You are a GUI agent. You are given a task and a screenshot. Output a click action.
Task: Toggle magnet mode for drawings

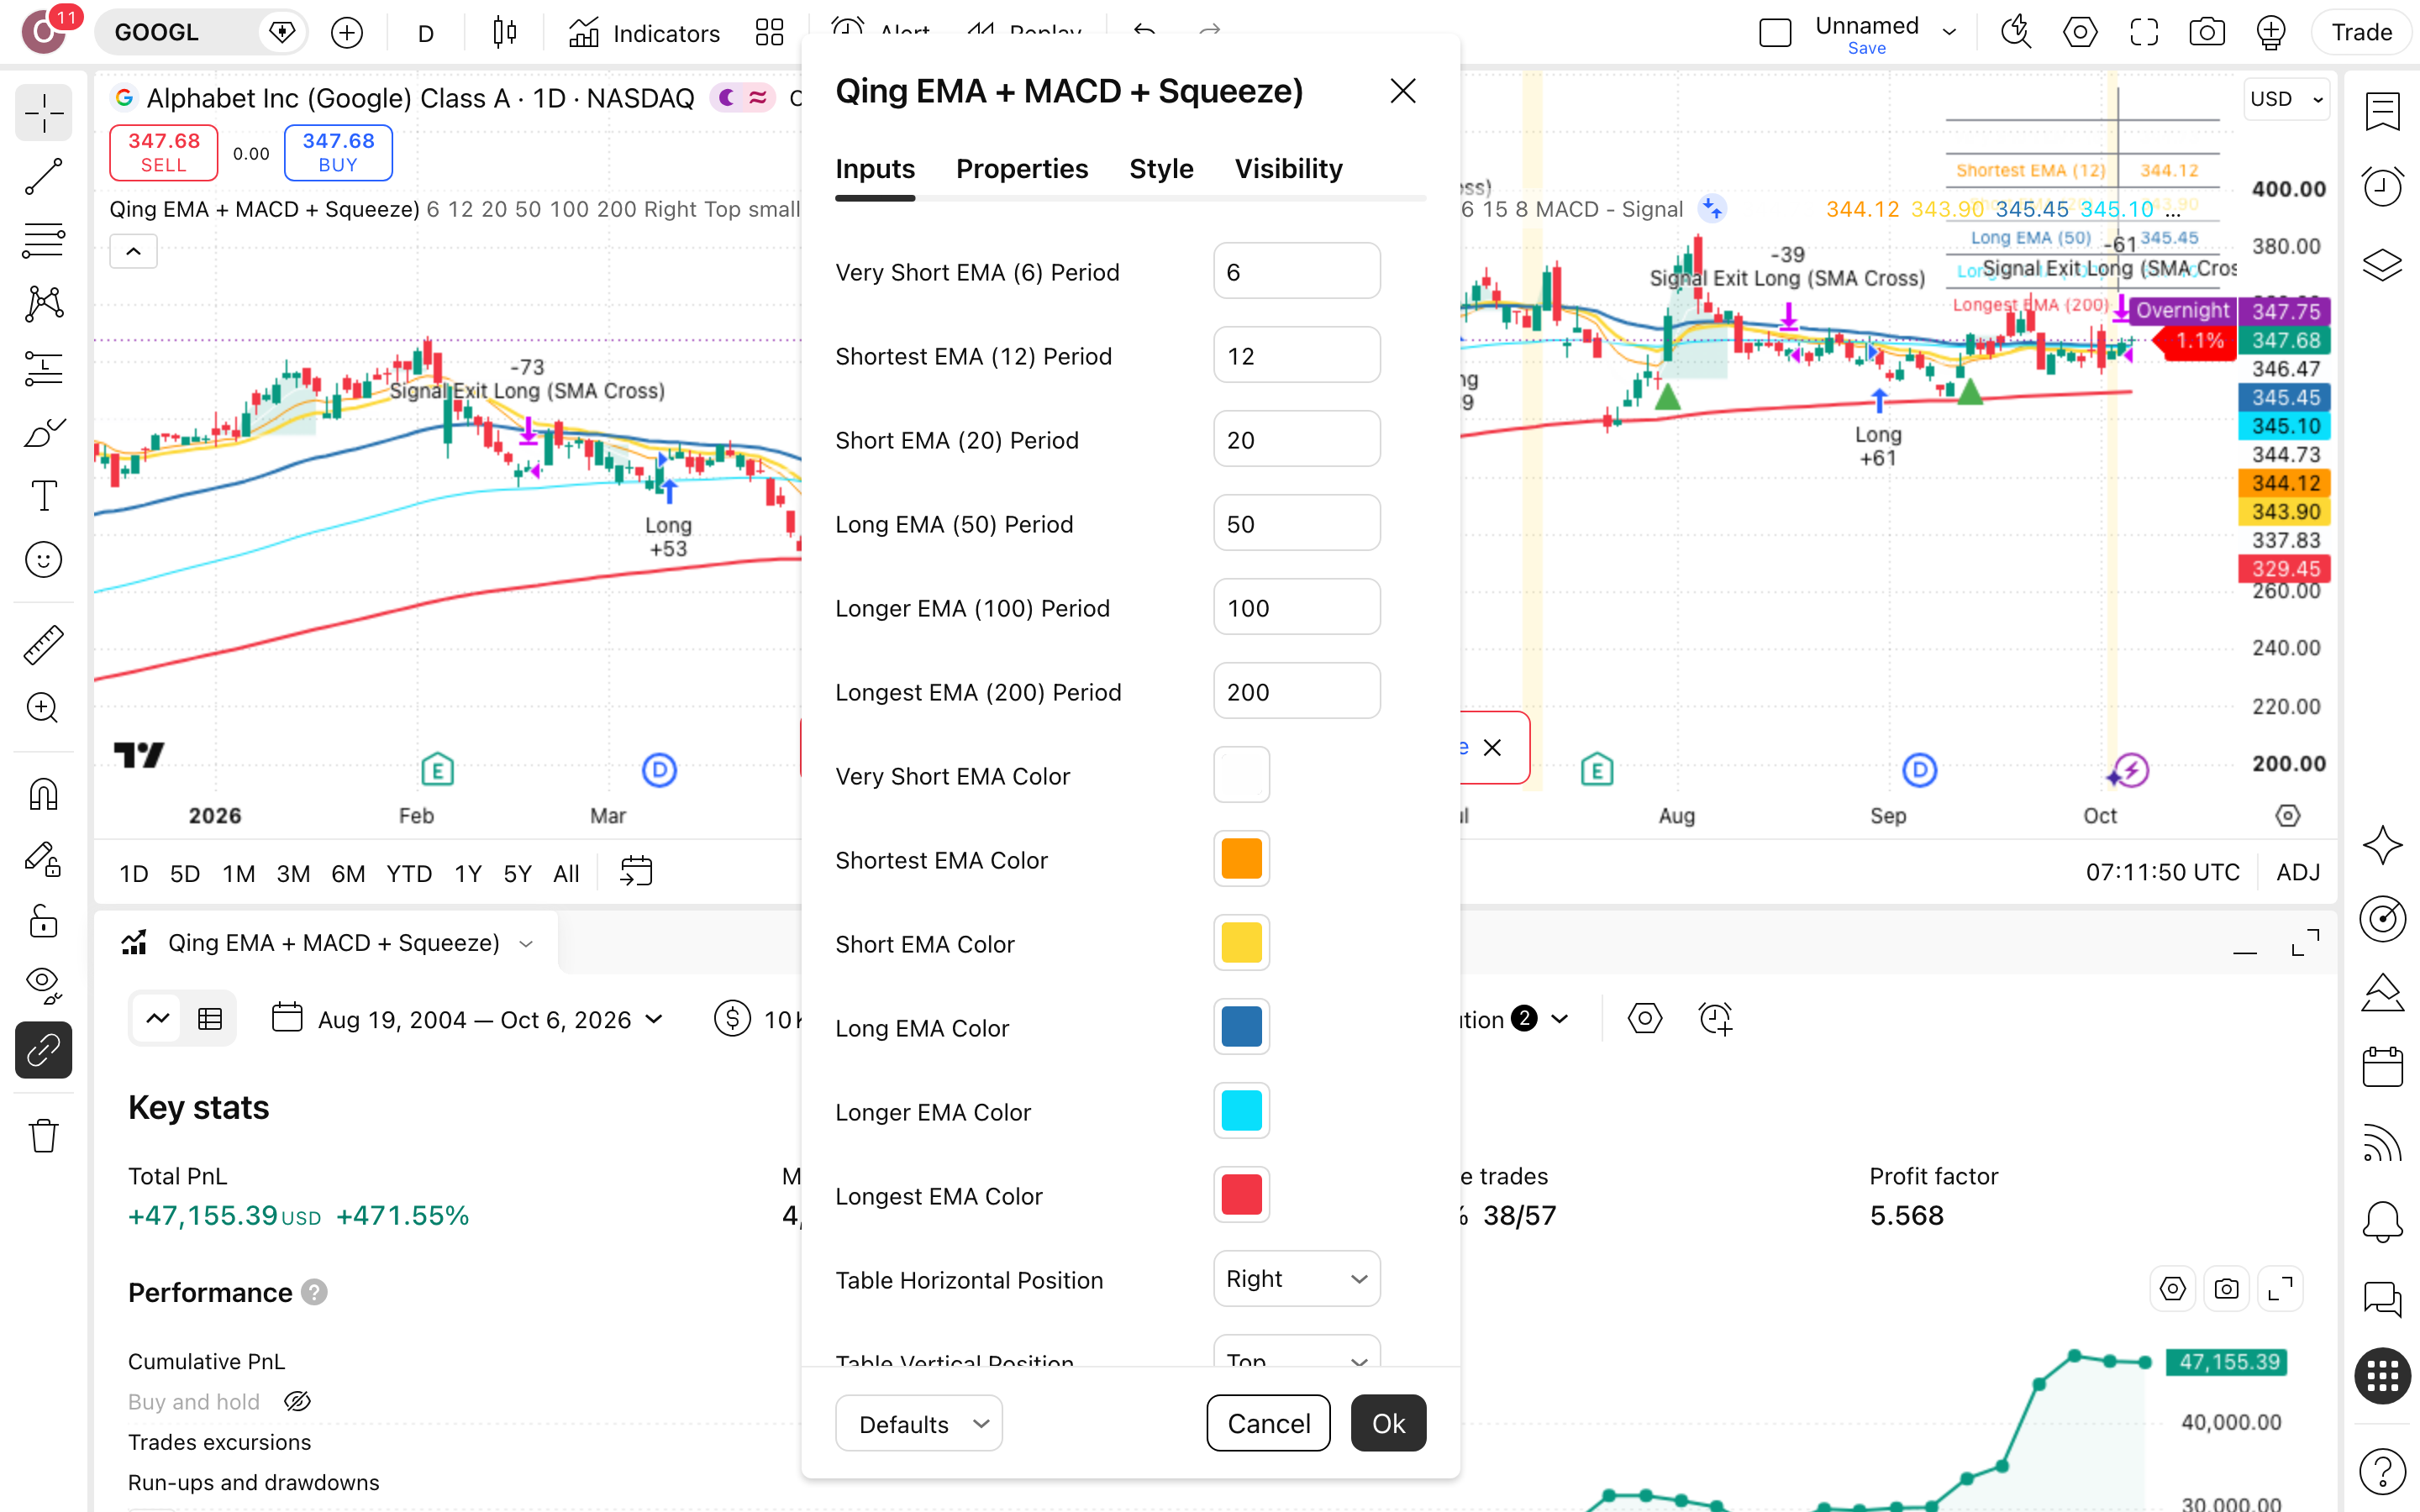[x=43, y=795]
